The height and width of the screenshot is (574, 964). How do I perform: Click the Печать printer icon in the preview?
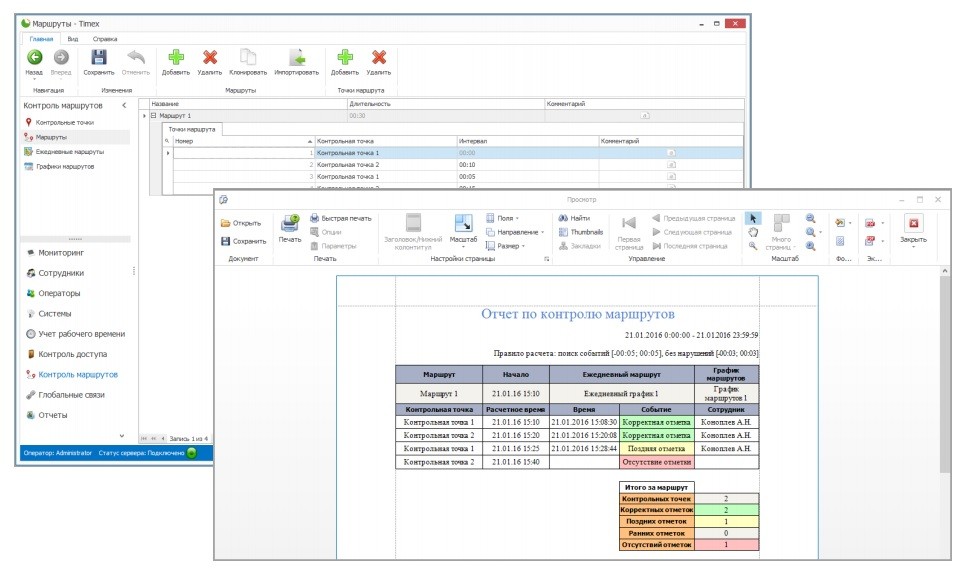click(x=290, y=226)
